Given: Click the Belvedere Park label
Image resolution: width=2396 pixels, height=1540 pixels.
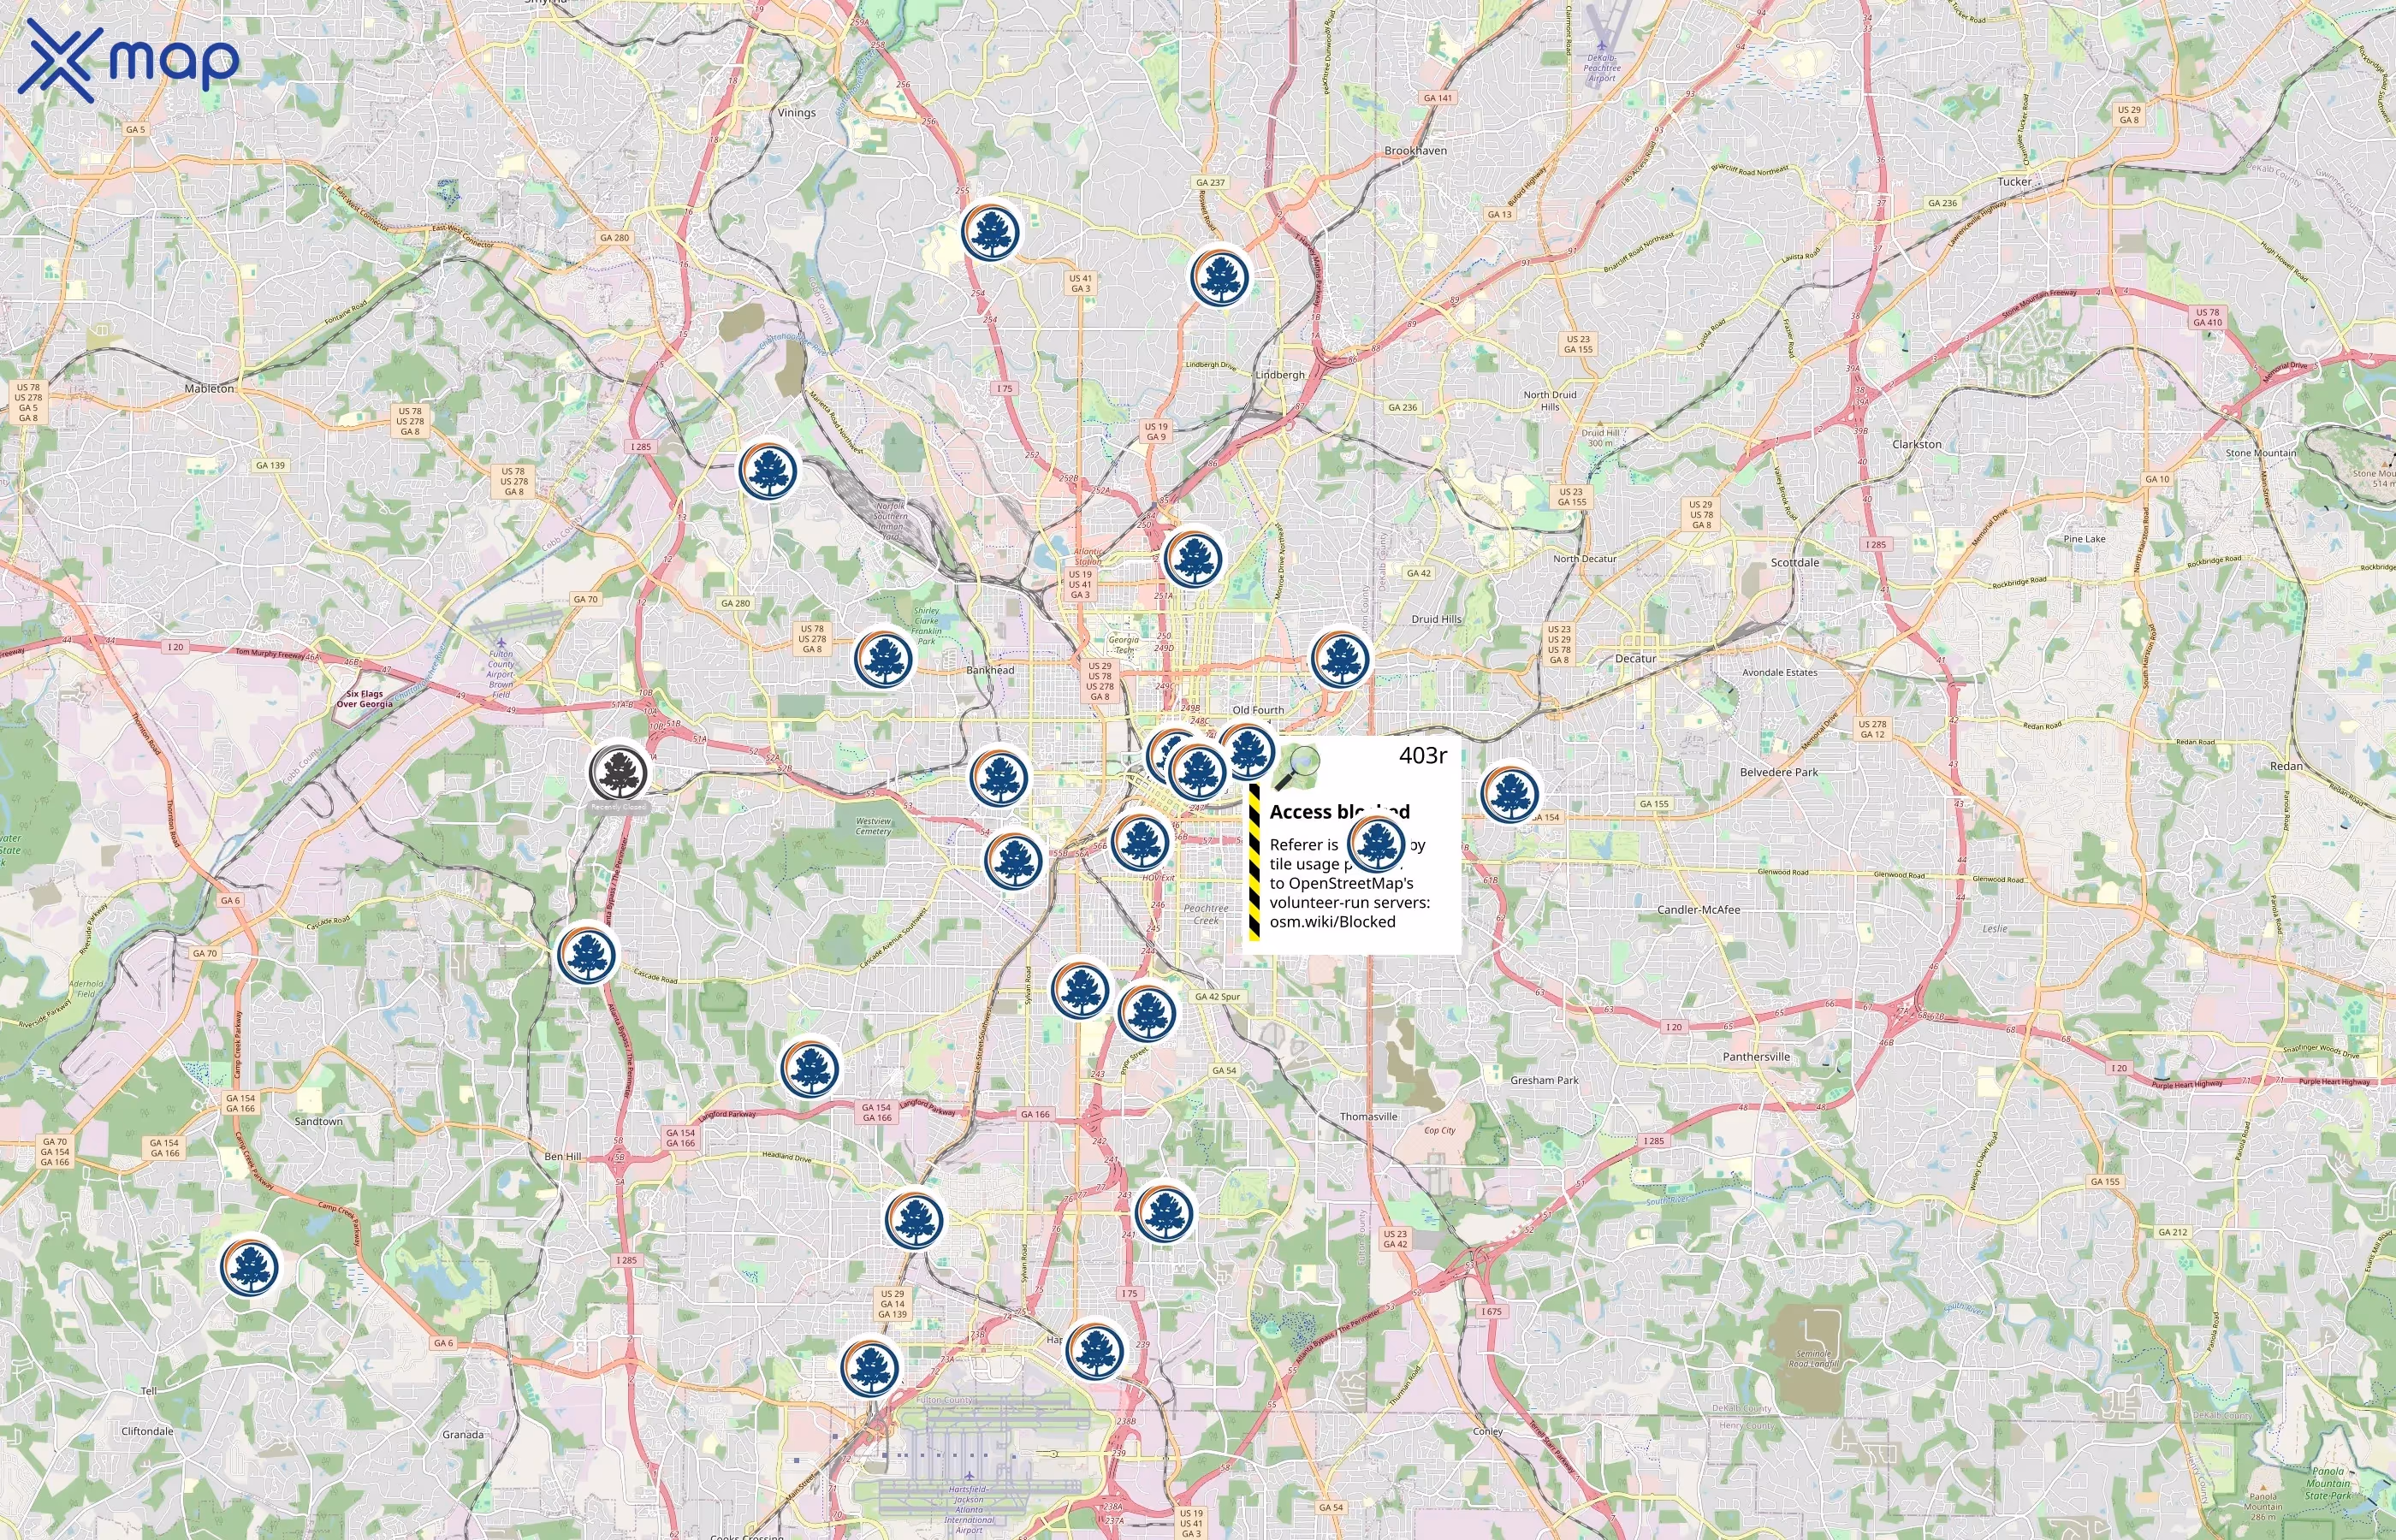Looking at the screenshot, I should 1779,772.
